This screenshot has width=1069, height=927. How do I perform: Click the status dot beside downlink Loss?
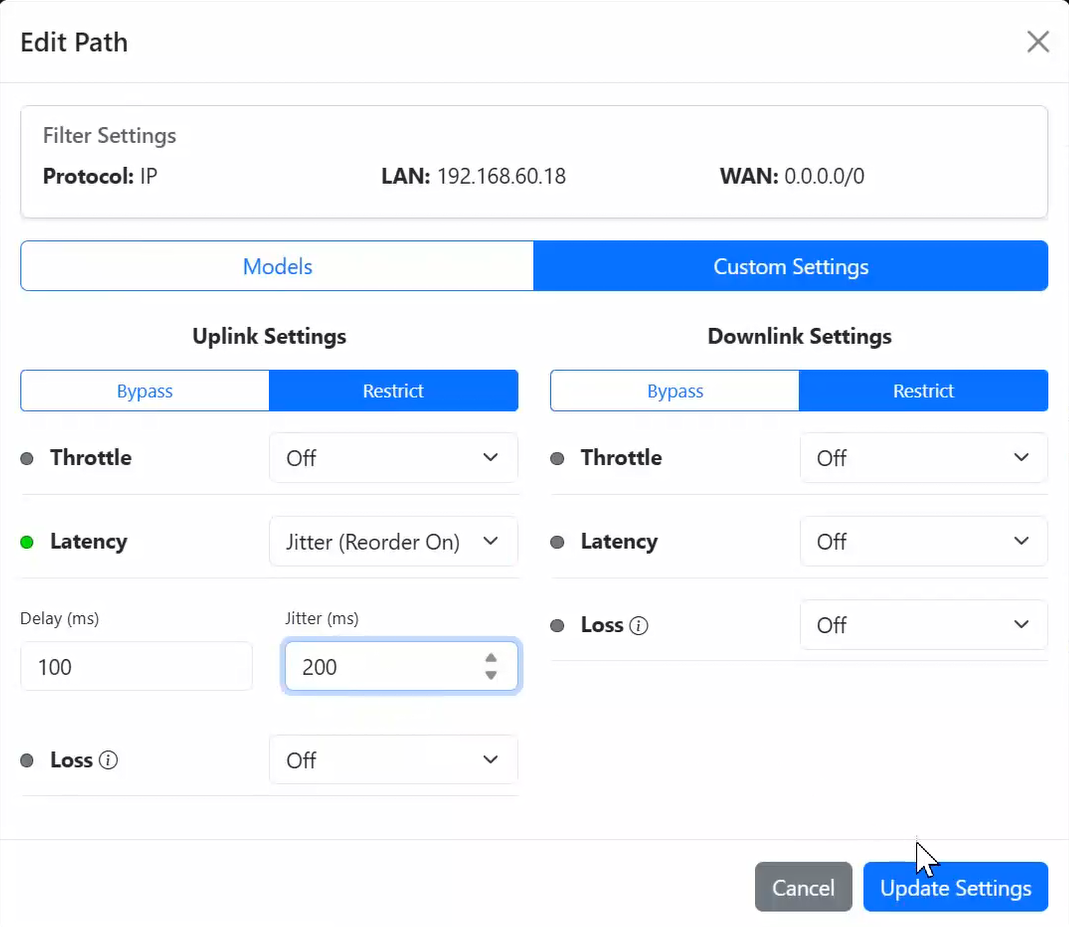point(557,625)
